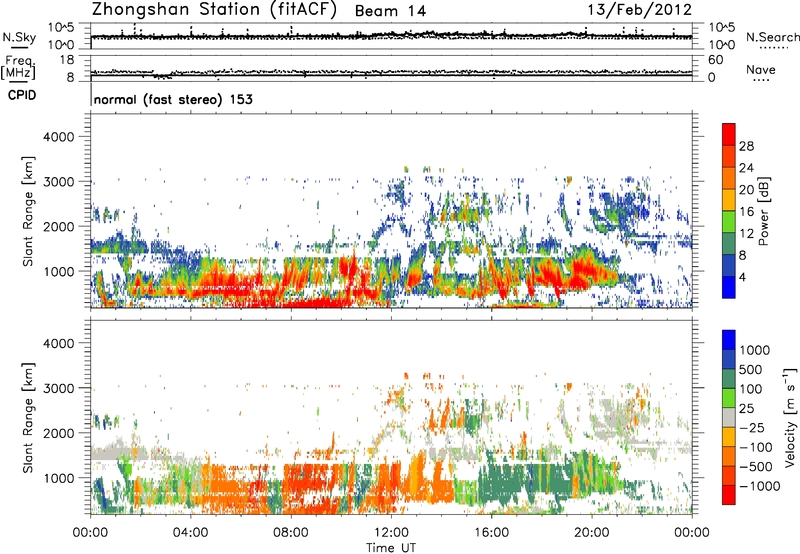Click the left "10^5" tick on the N.Sky axis
Screen dimensions: 800x554
61,27
